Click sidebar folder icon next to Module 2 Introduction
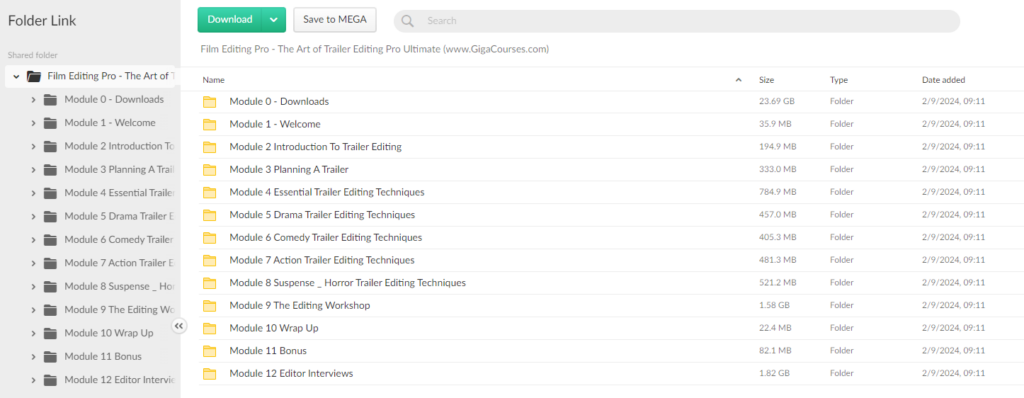The height and width of the screenshot is (398, 1024). [x=50, y=146]
